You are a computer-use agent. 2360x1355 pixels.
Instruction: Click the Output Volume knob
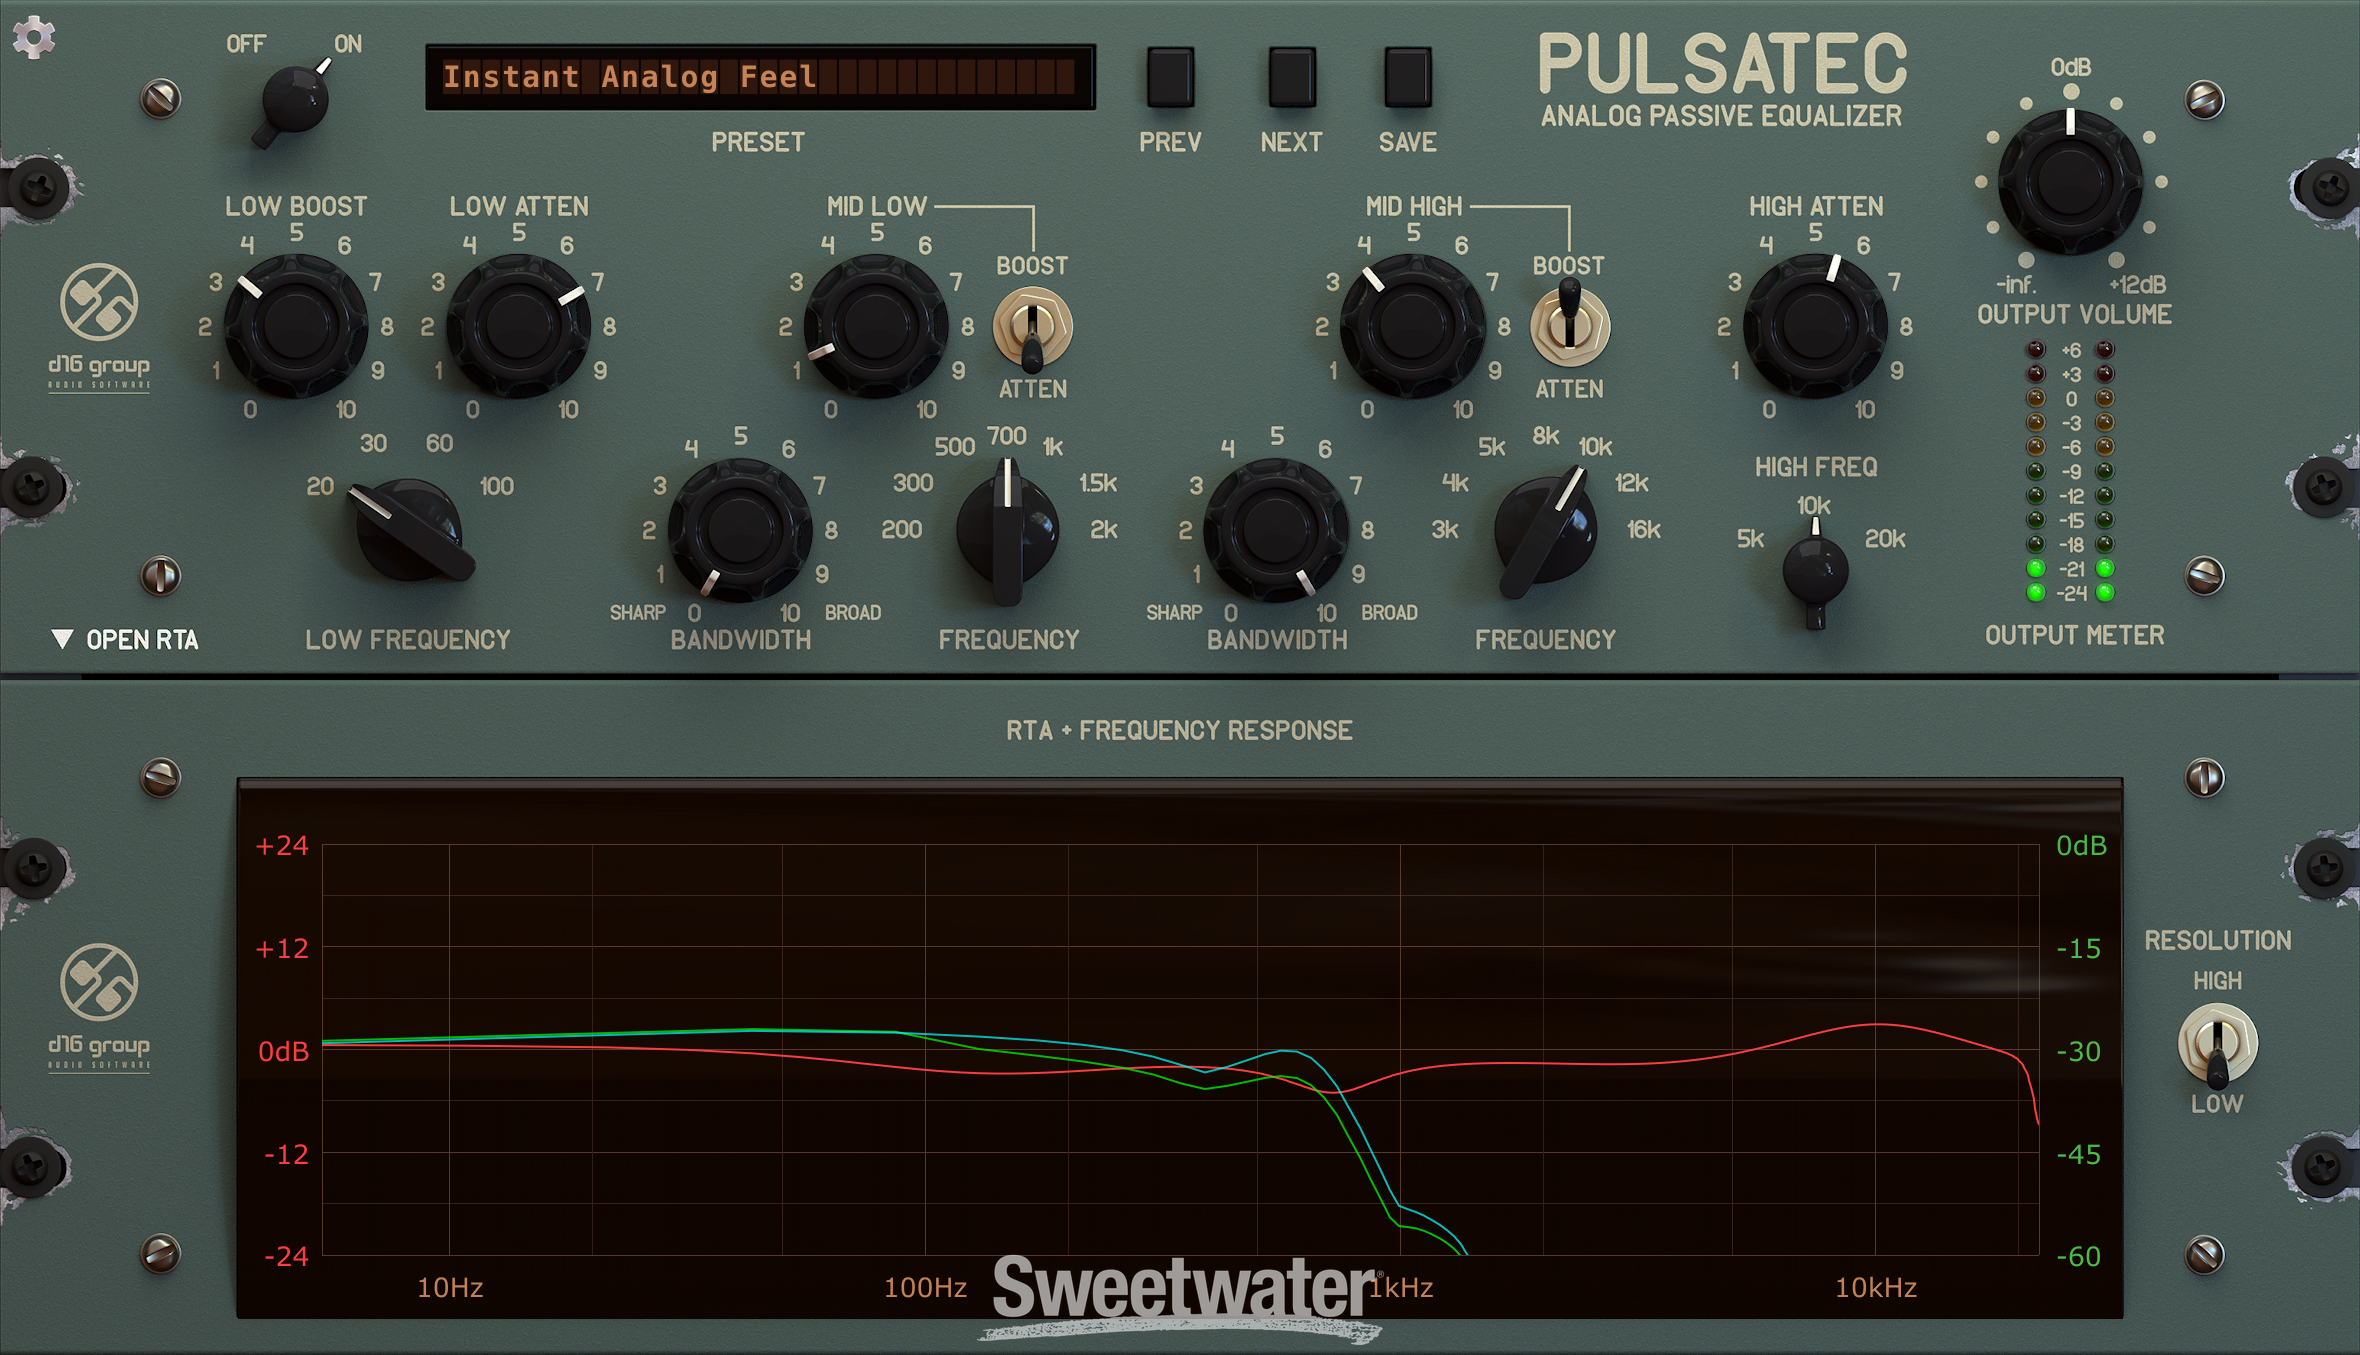2070,182
